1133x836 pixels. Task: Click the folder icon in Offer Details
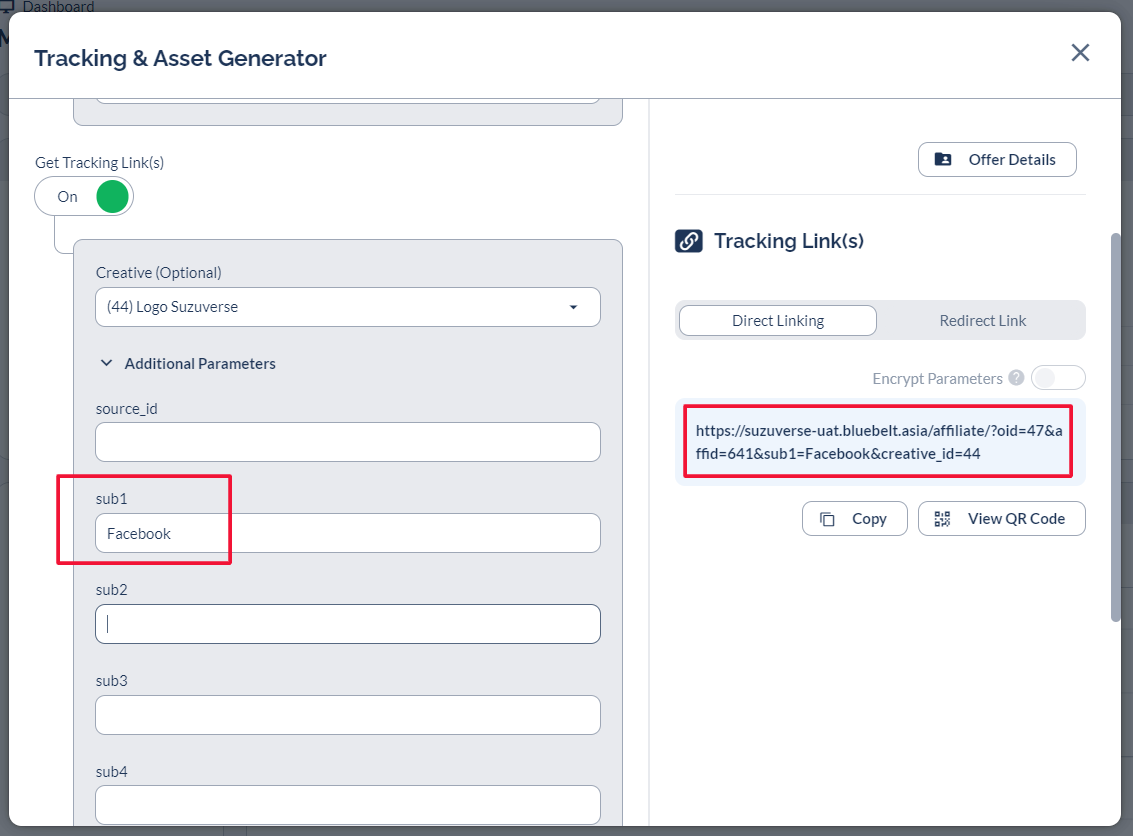(943, 160)
